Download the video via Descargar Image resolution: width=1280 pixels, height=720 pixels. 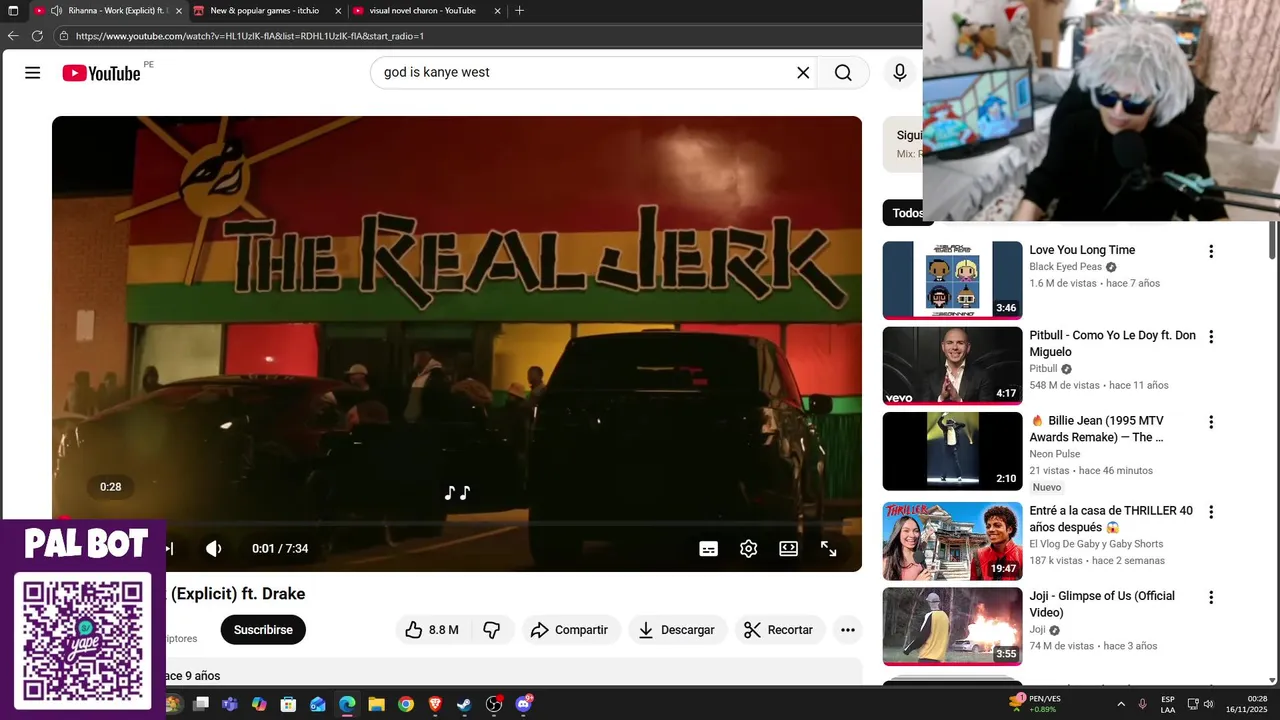coord(678,630)
